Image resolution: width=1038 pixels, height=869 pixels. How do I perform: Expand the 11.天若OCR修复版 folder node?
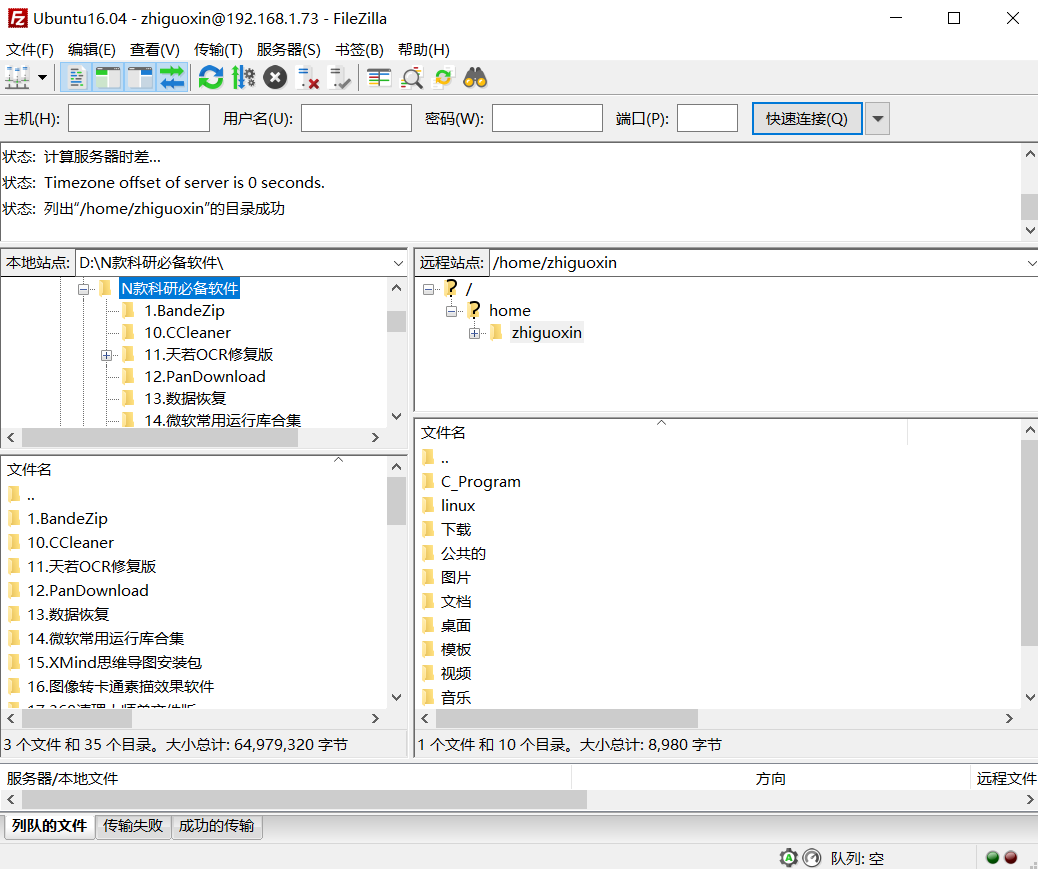tap(106, 355)
